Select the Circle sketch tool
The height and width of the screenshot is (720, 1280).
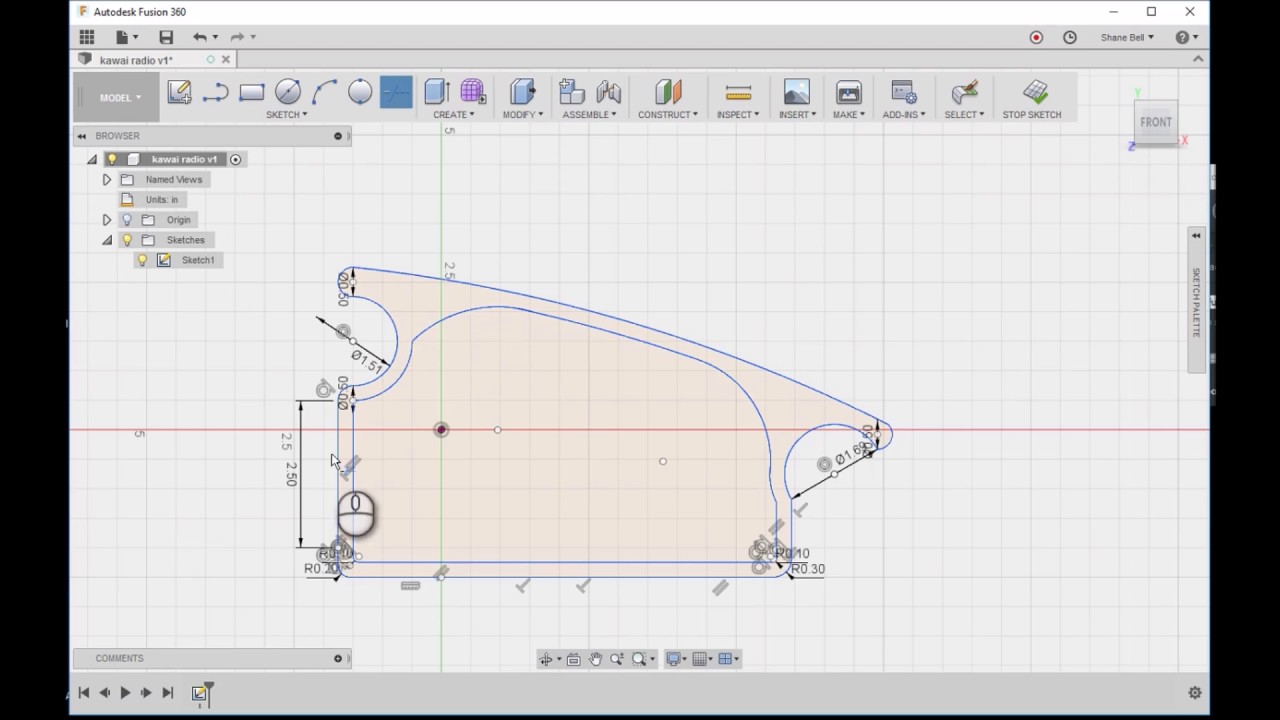click(x=288, y=93)
